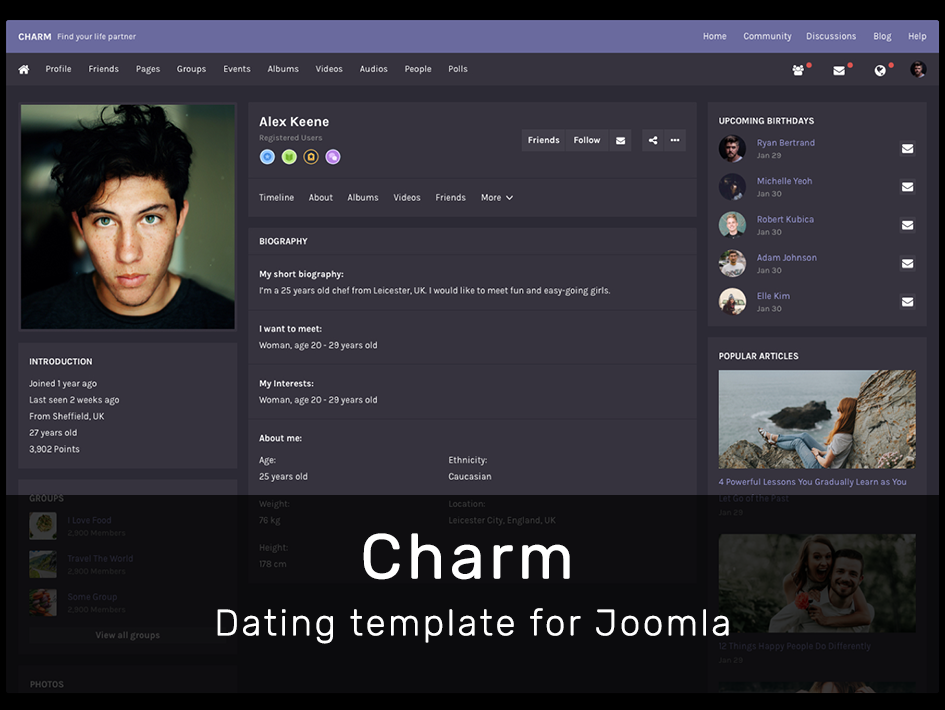945x710 pixels.
Task: Toggle the Follow button for Alex Keene
Action: [x=586, y=140]
